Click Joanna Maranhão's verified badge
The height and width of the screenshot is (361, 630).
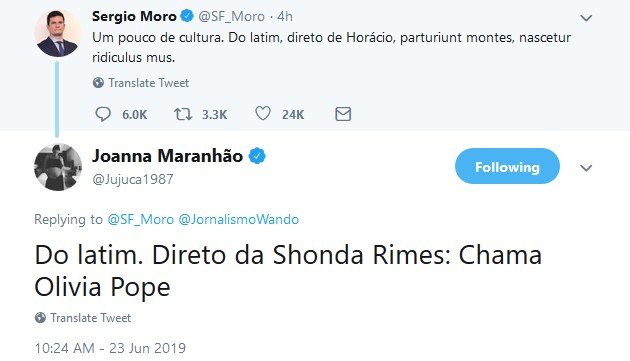tap(257, 156)
